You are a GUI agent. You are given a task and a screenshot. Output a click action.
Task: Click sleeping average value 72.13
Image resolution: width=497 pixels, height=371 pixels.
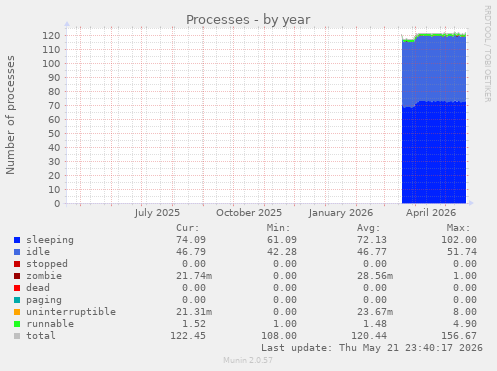(372, 240)
